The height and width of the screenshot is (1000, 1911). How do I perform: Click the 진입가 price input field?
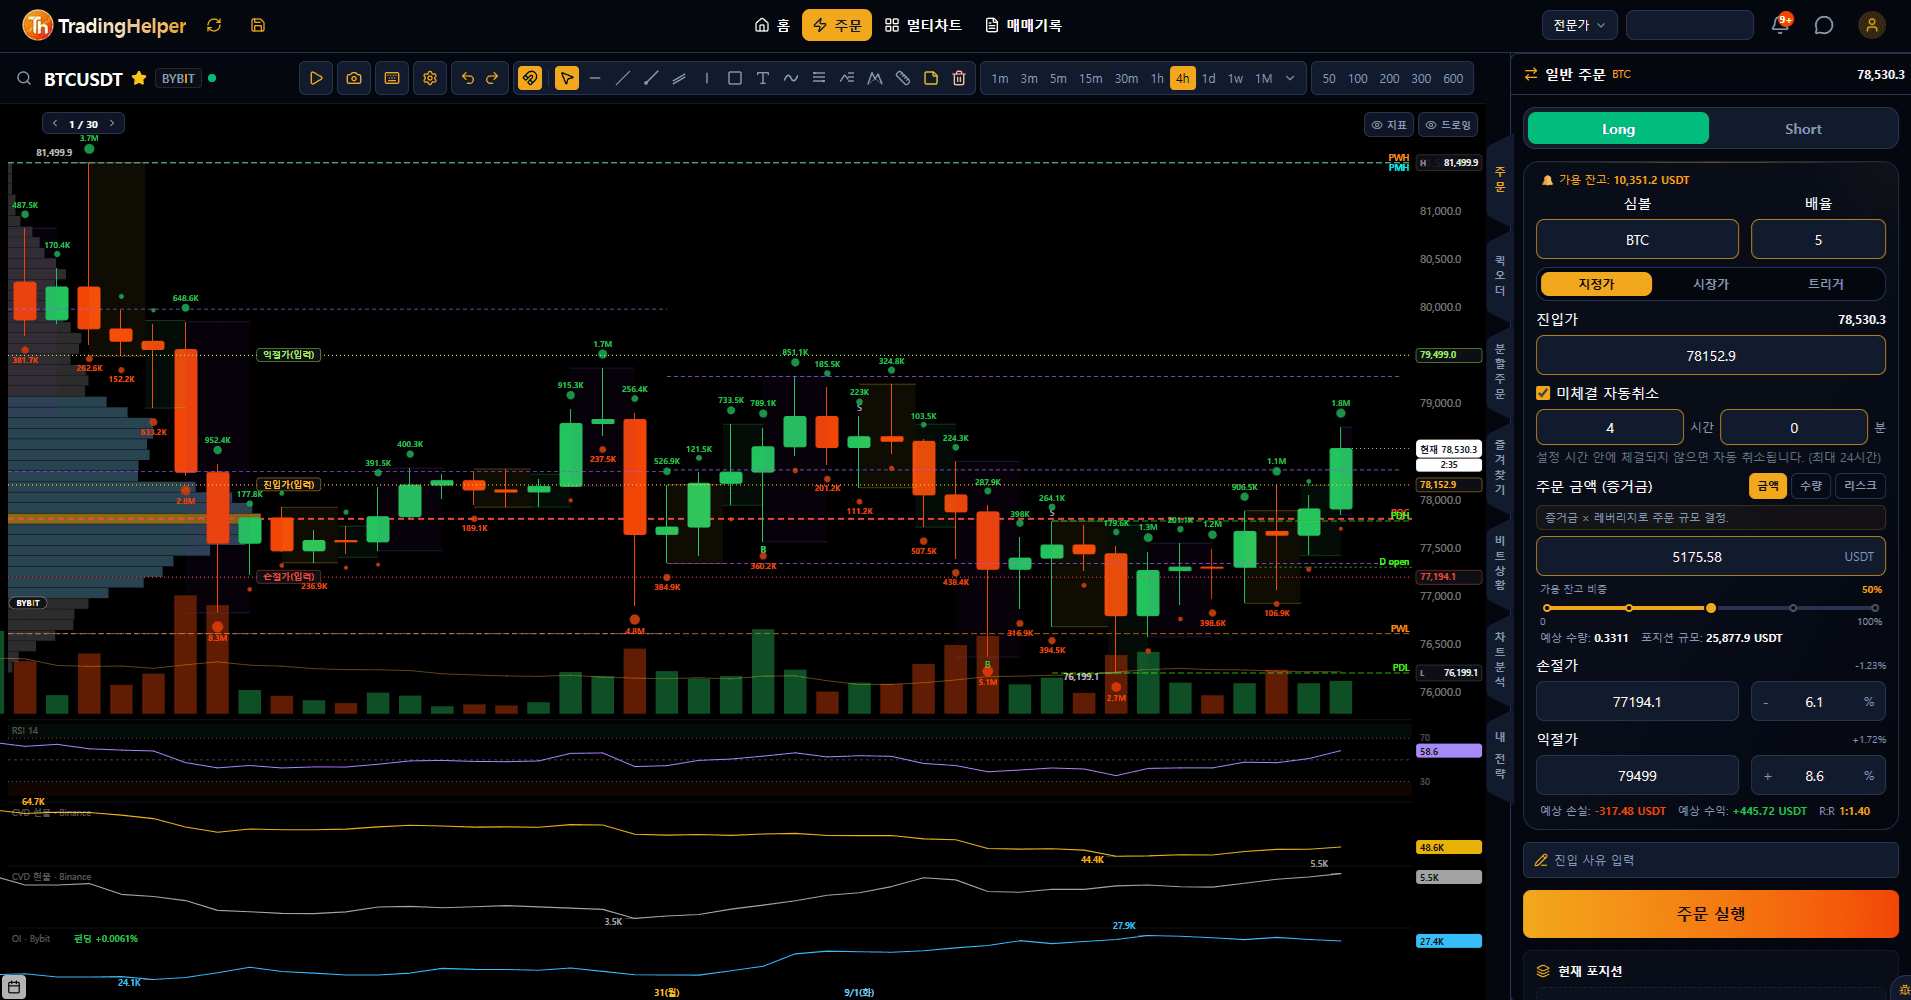pyautogui.click(x=1710, y=356)
